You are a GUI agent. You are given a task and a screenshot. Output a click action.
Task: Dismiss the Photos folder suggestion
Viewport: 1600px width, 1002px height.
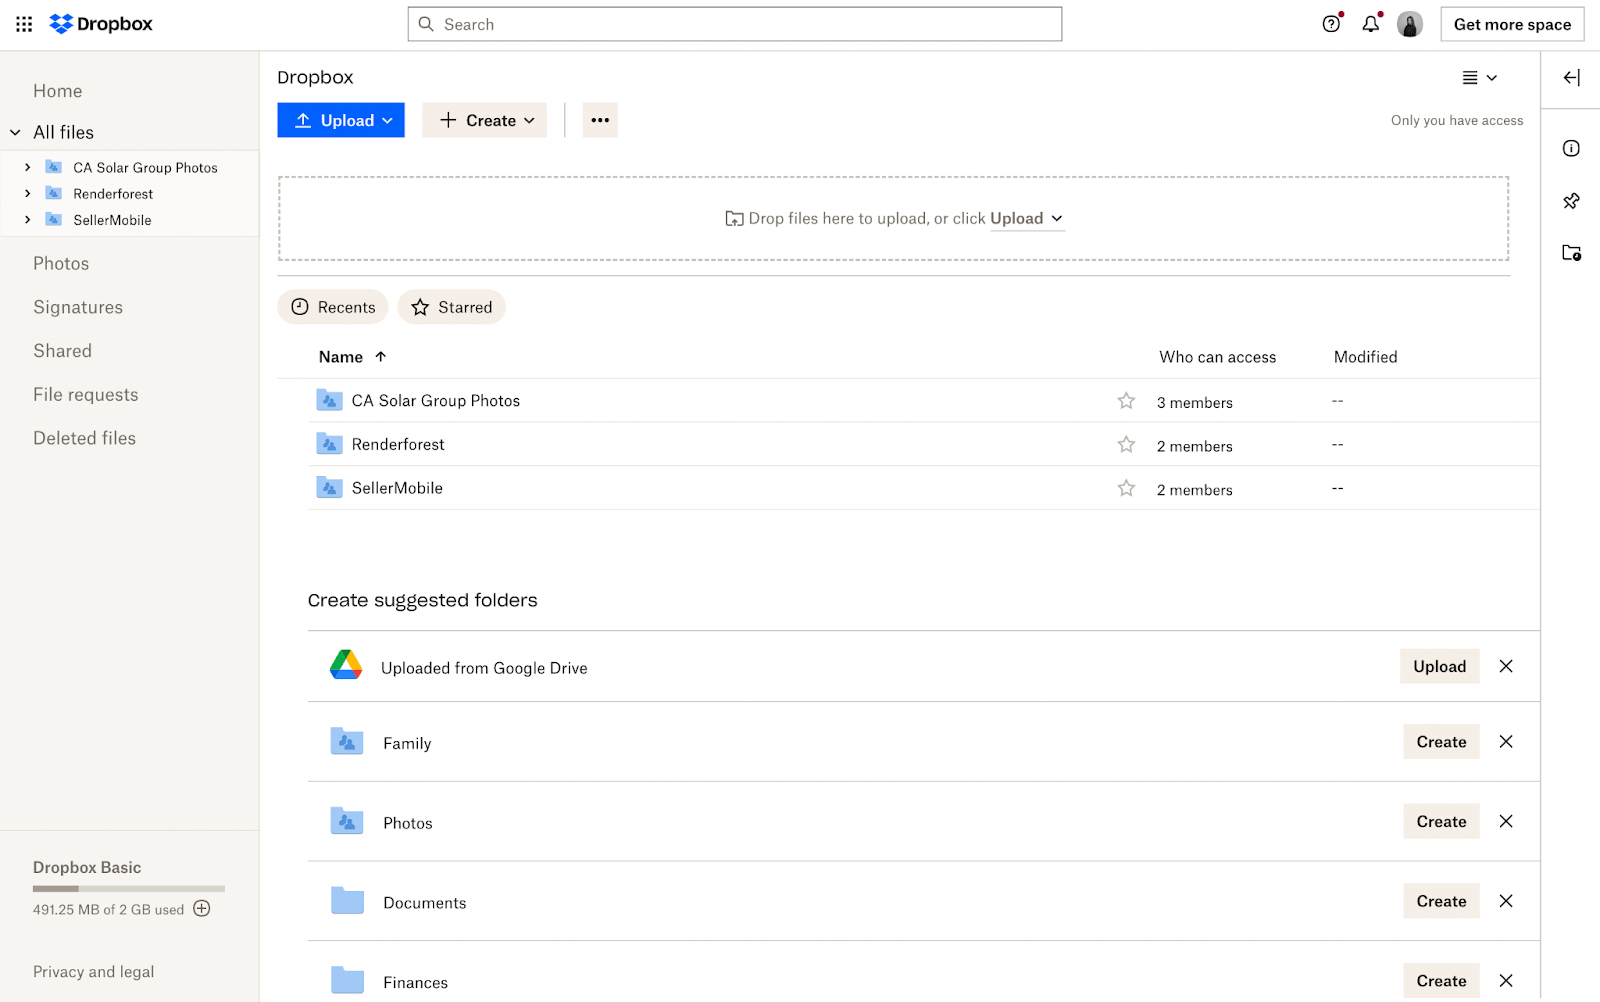[1506, 821]
